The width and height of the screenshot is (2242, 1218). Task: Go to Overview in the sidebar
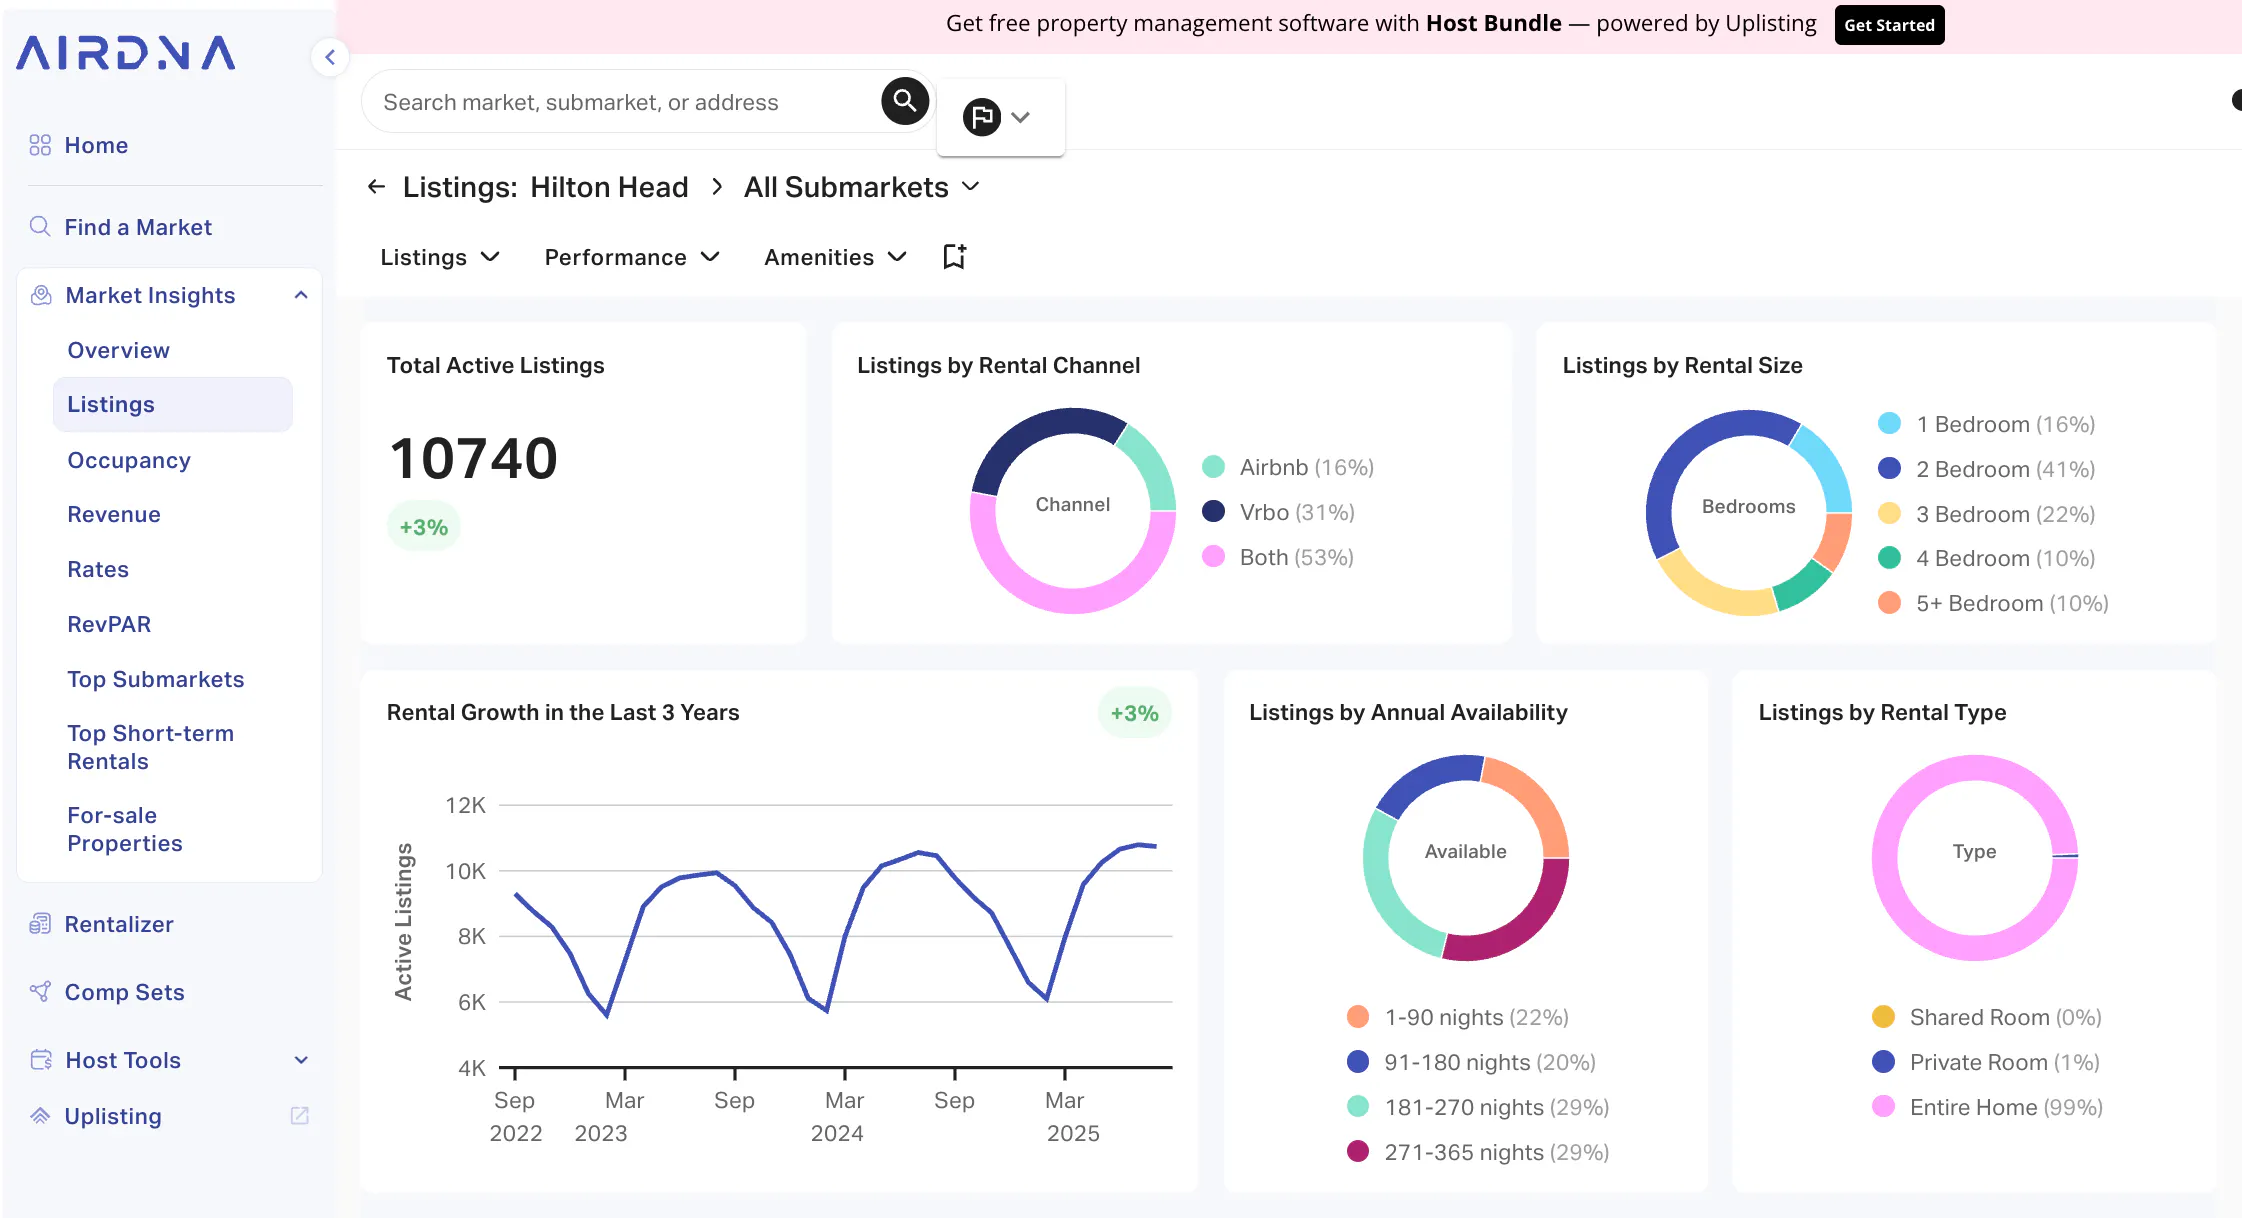click(x=119, y=350)
